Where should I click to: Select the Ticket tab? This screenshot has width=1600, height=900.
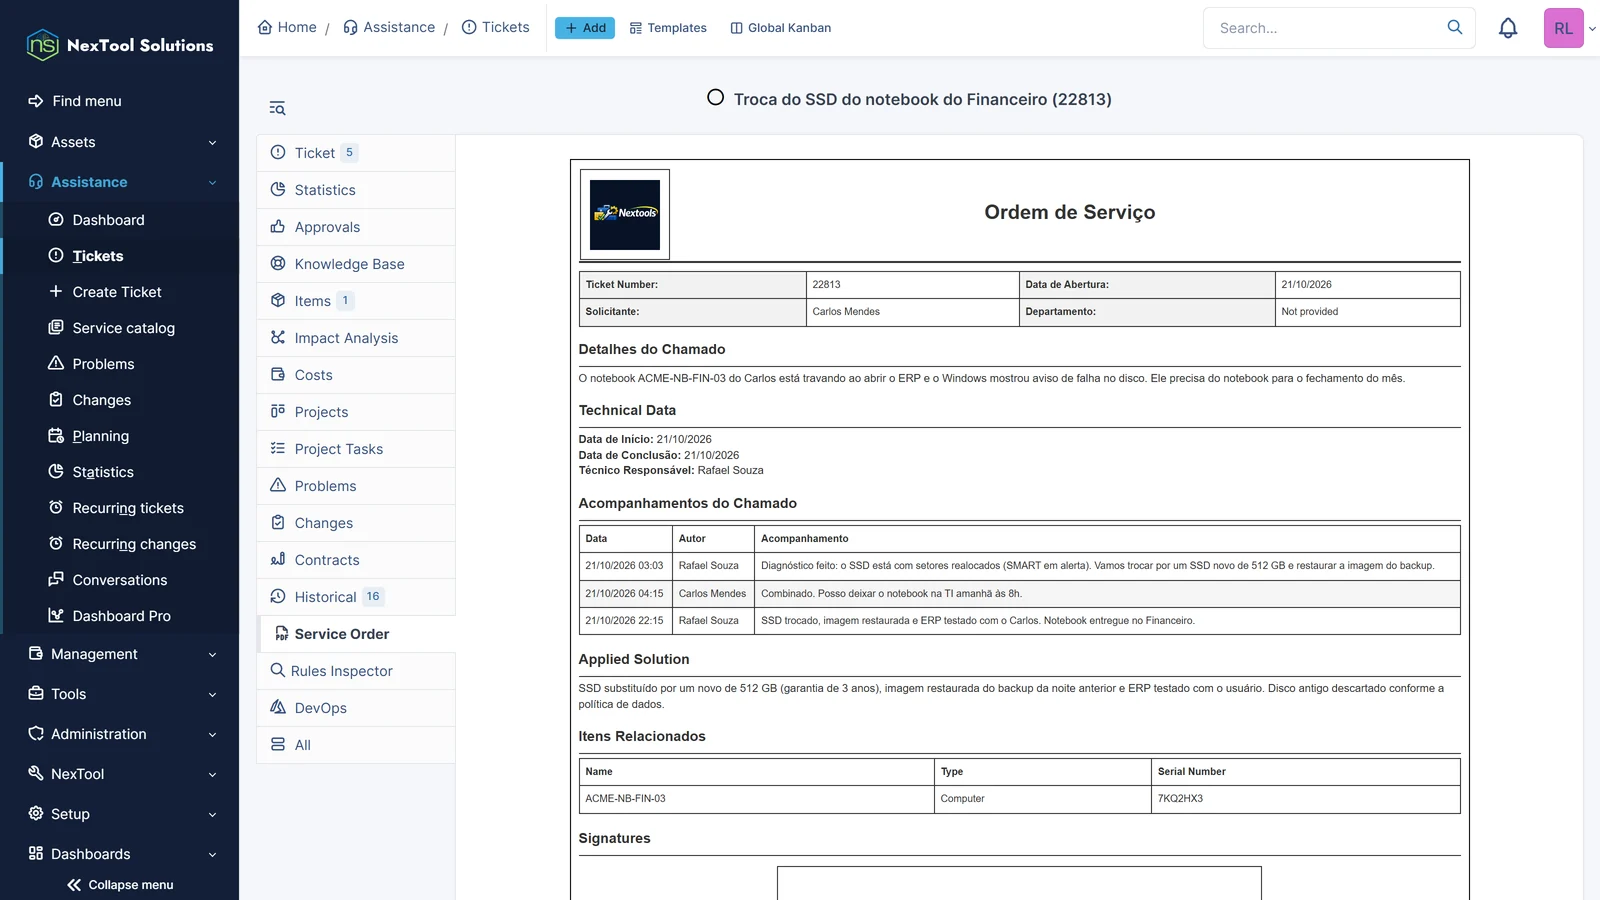[x=356, y=153]
